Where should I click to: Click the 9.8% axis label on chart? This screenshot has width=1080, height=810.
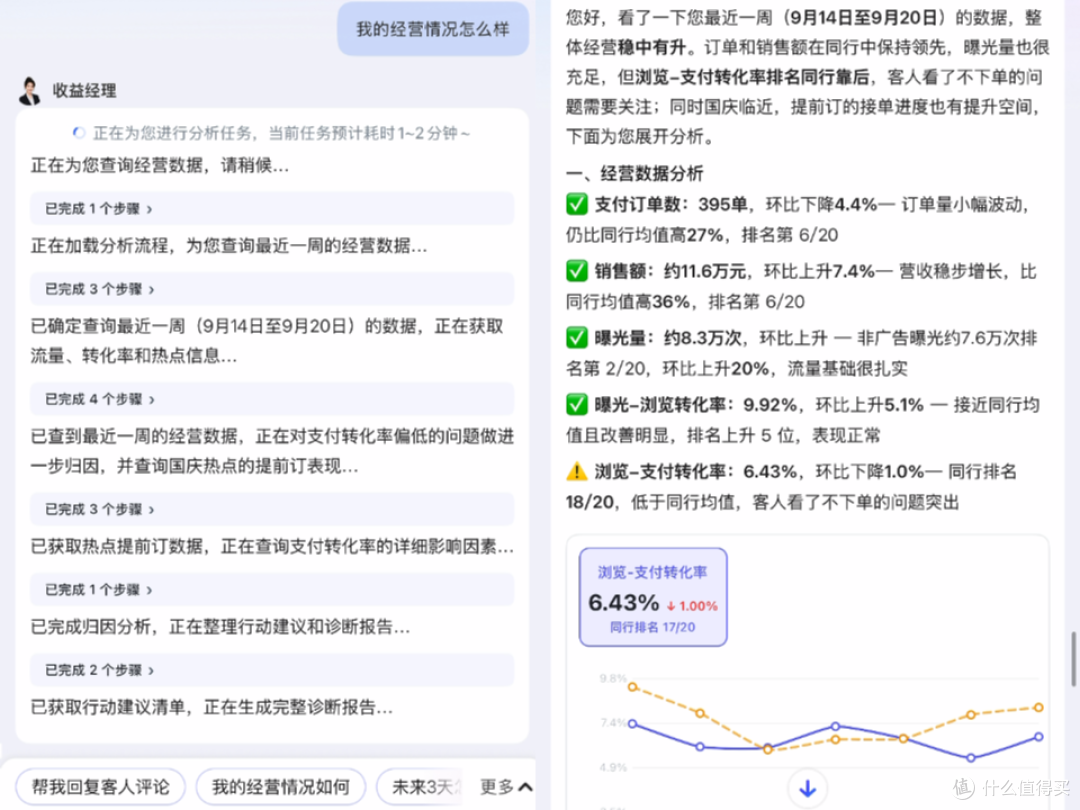pyautogui.click(x=613, y=678)
